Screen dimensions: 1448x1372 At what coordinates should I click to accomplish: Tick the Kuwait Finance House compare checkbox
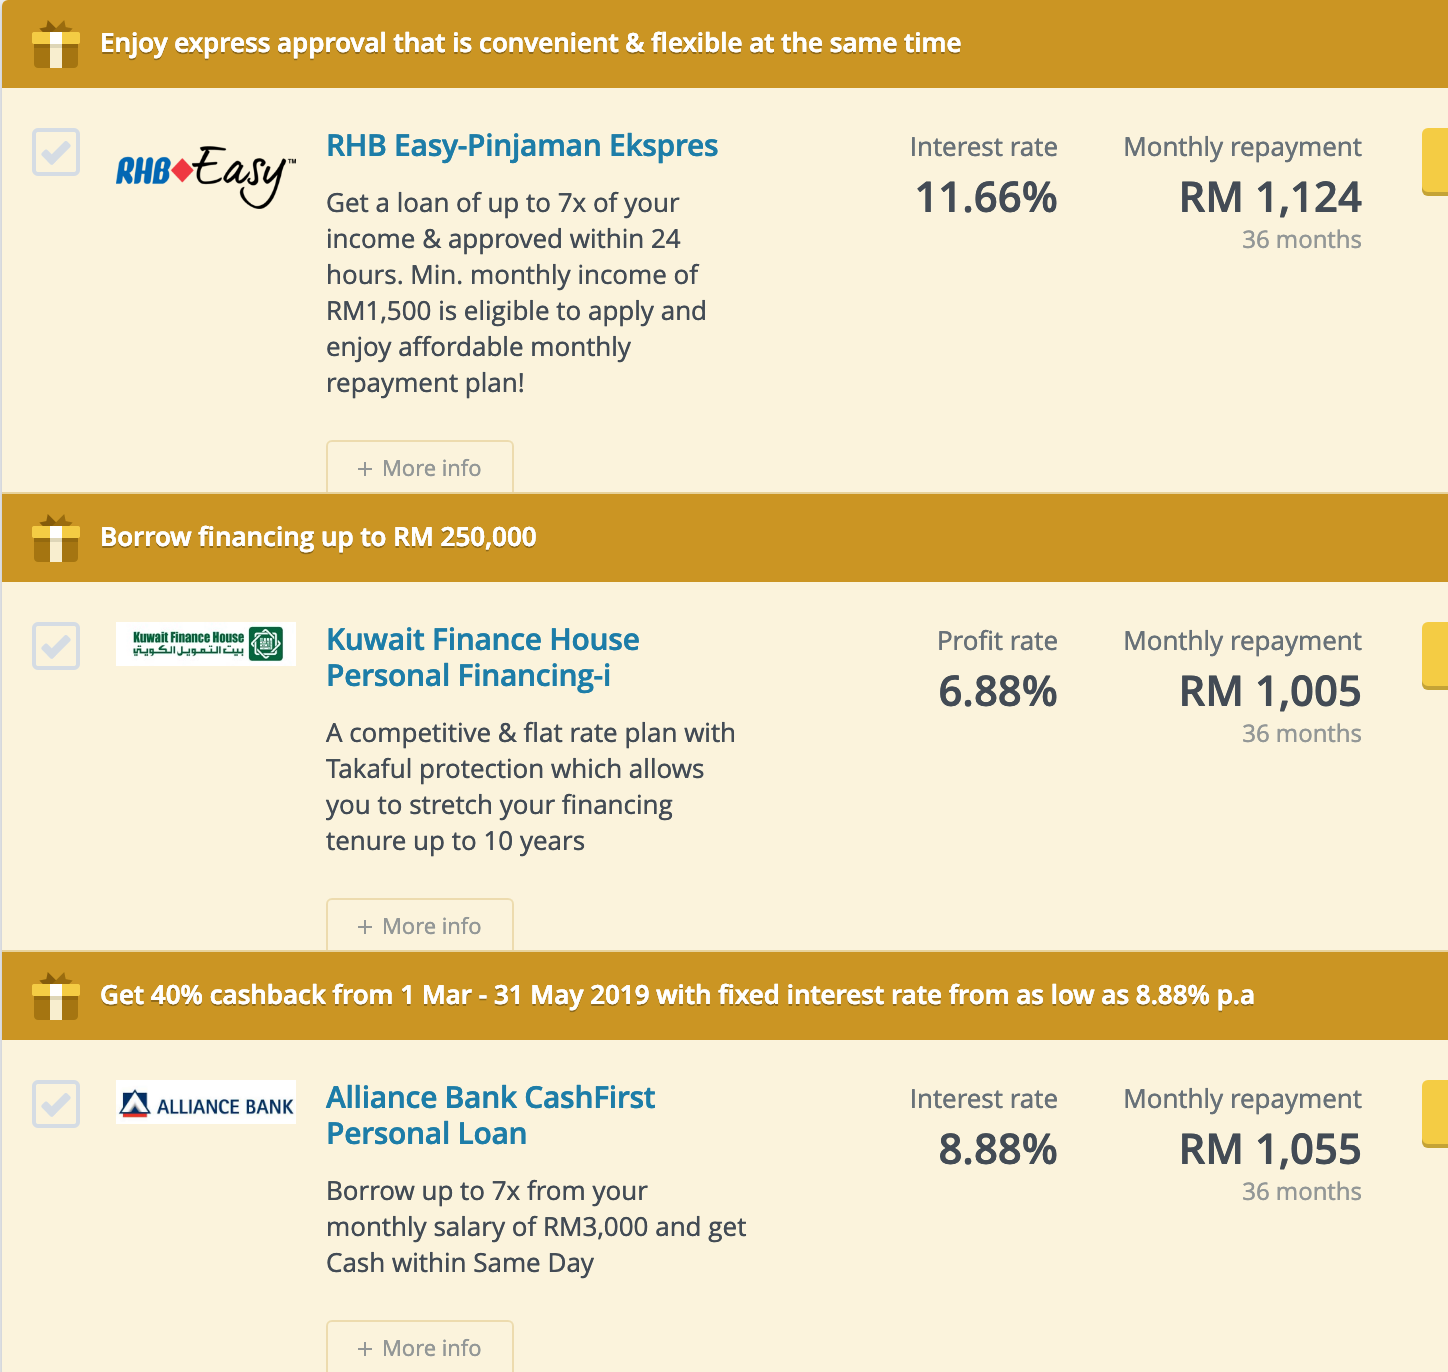click(x=56, y=646)
